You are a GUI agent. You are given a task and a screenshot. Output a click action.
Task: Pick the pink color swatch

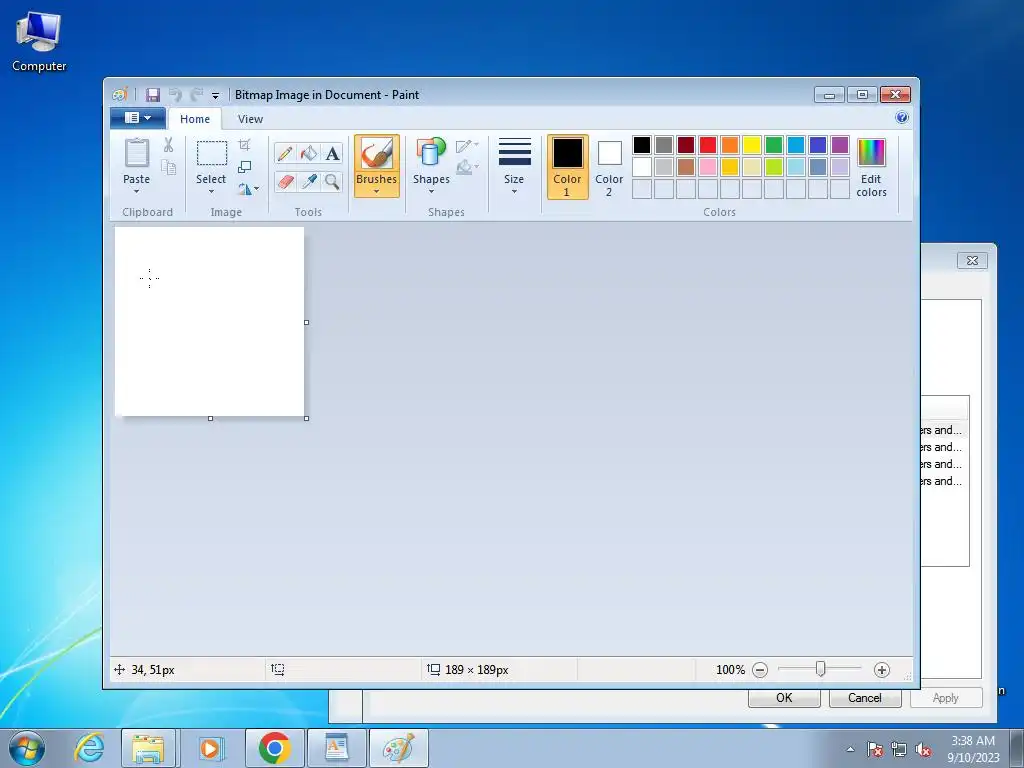tap(708, 167)
